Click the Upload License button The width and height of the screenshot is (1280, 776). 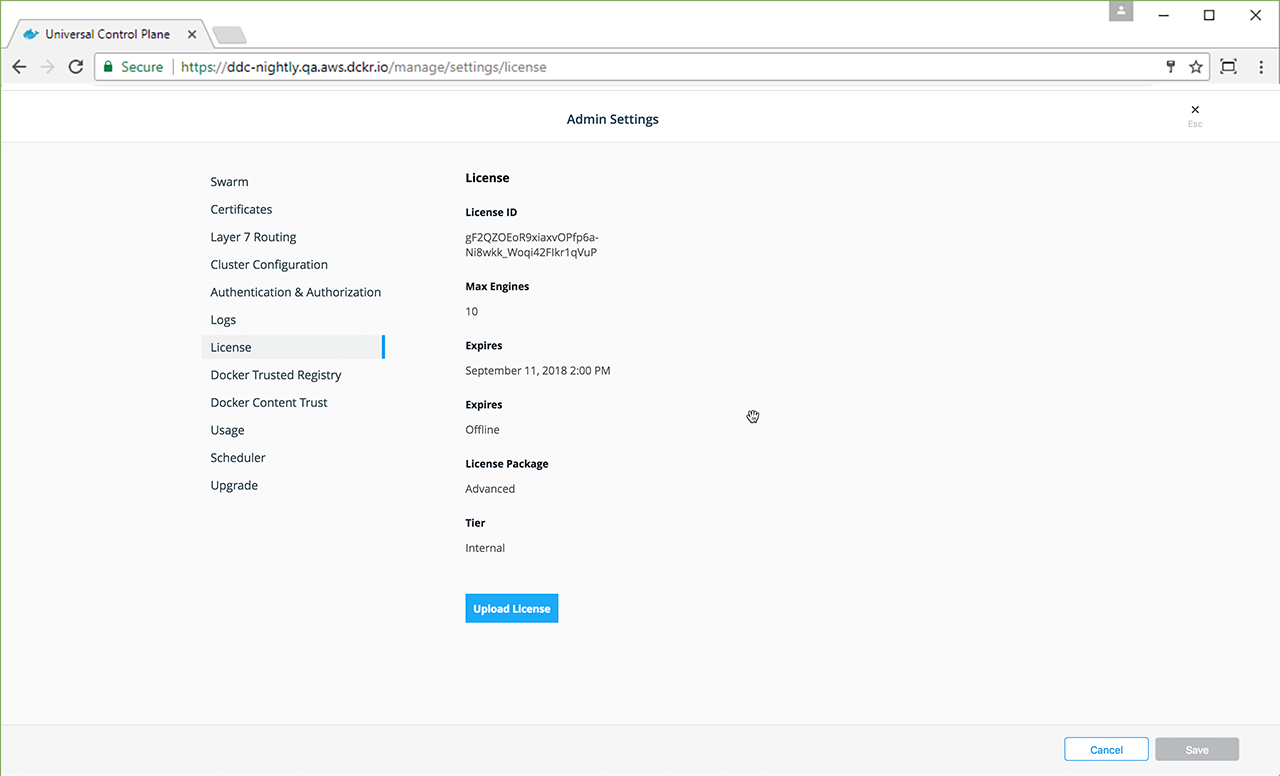[511, 609]
